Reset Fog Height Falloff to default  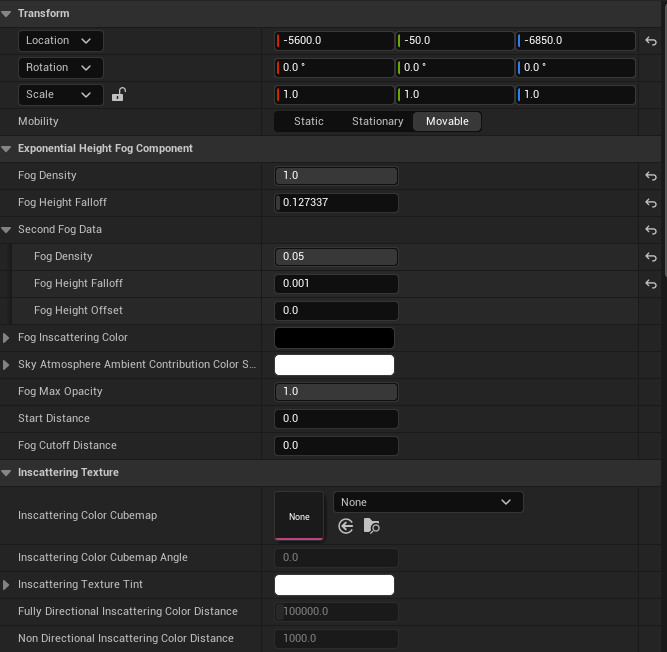[651, 203]
